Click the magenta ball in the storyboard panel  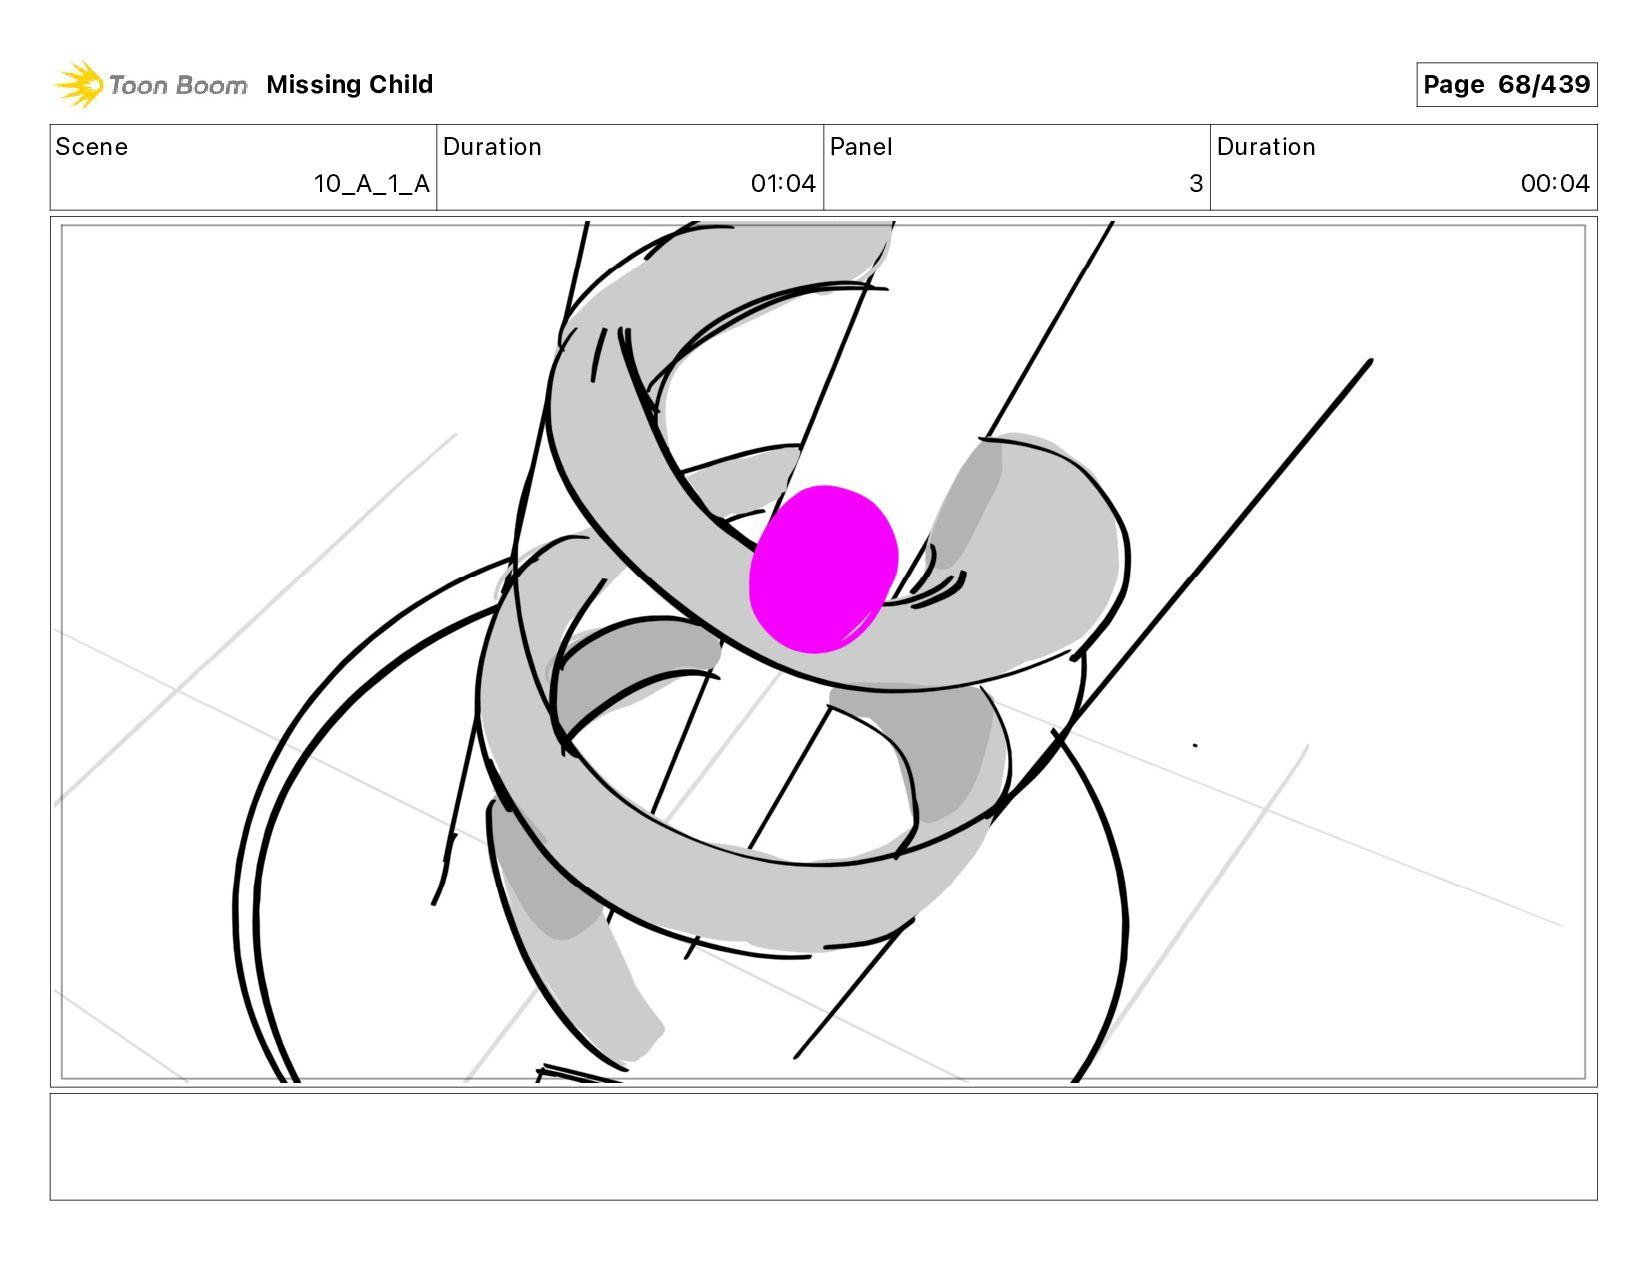pyautogui.click(x=823, y=569)
